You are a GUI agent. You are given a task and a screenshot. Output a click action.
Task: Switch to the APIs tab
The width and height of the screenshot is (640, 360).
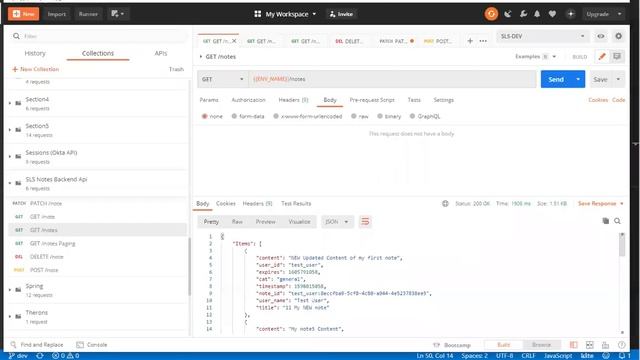(x=160, y=53)
